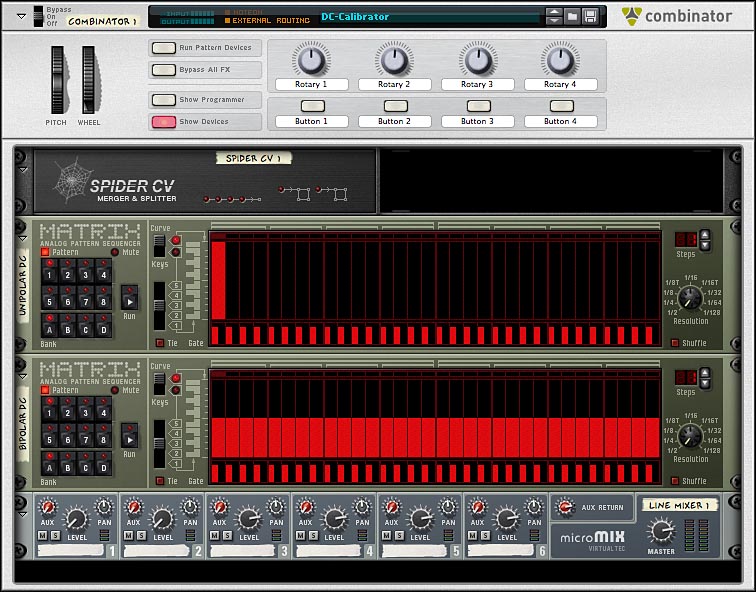
Task: Toggle Shuffle on the Bipolar DC Matrix
Action: [674, 481]
